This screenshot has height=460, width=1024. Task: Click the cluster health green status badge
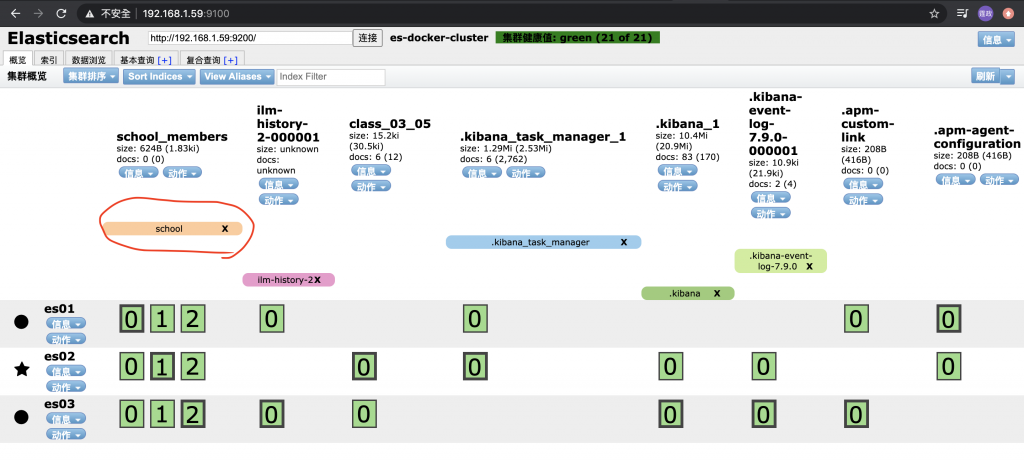[578, 38]
